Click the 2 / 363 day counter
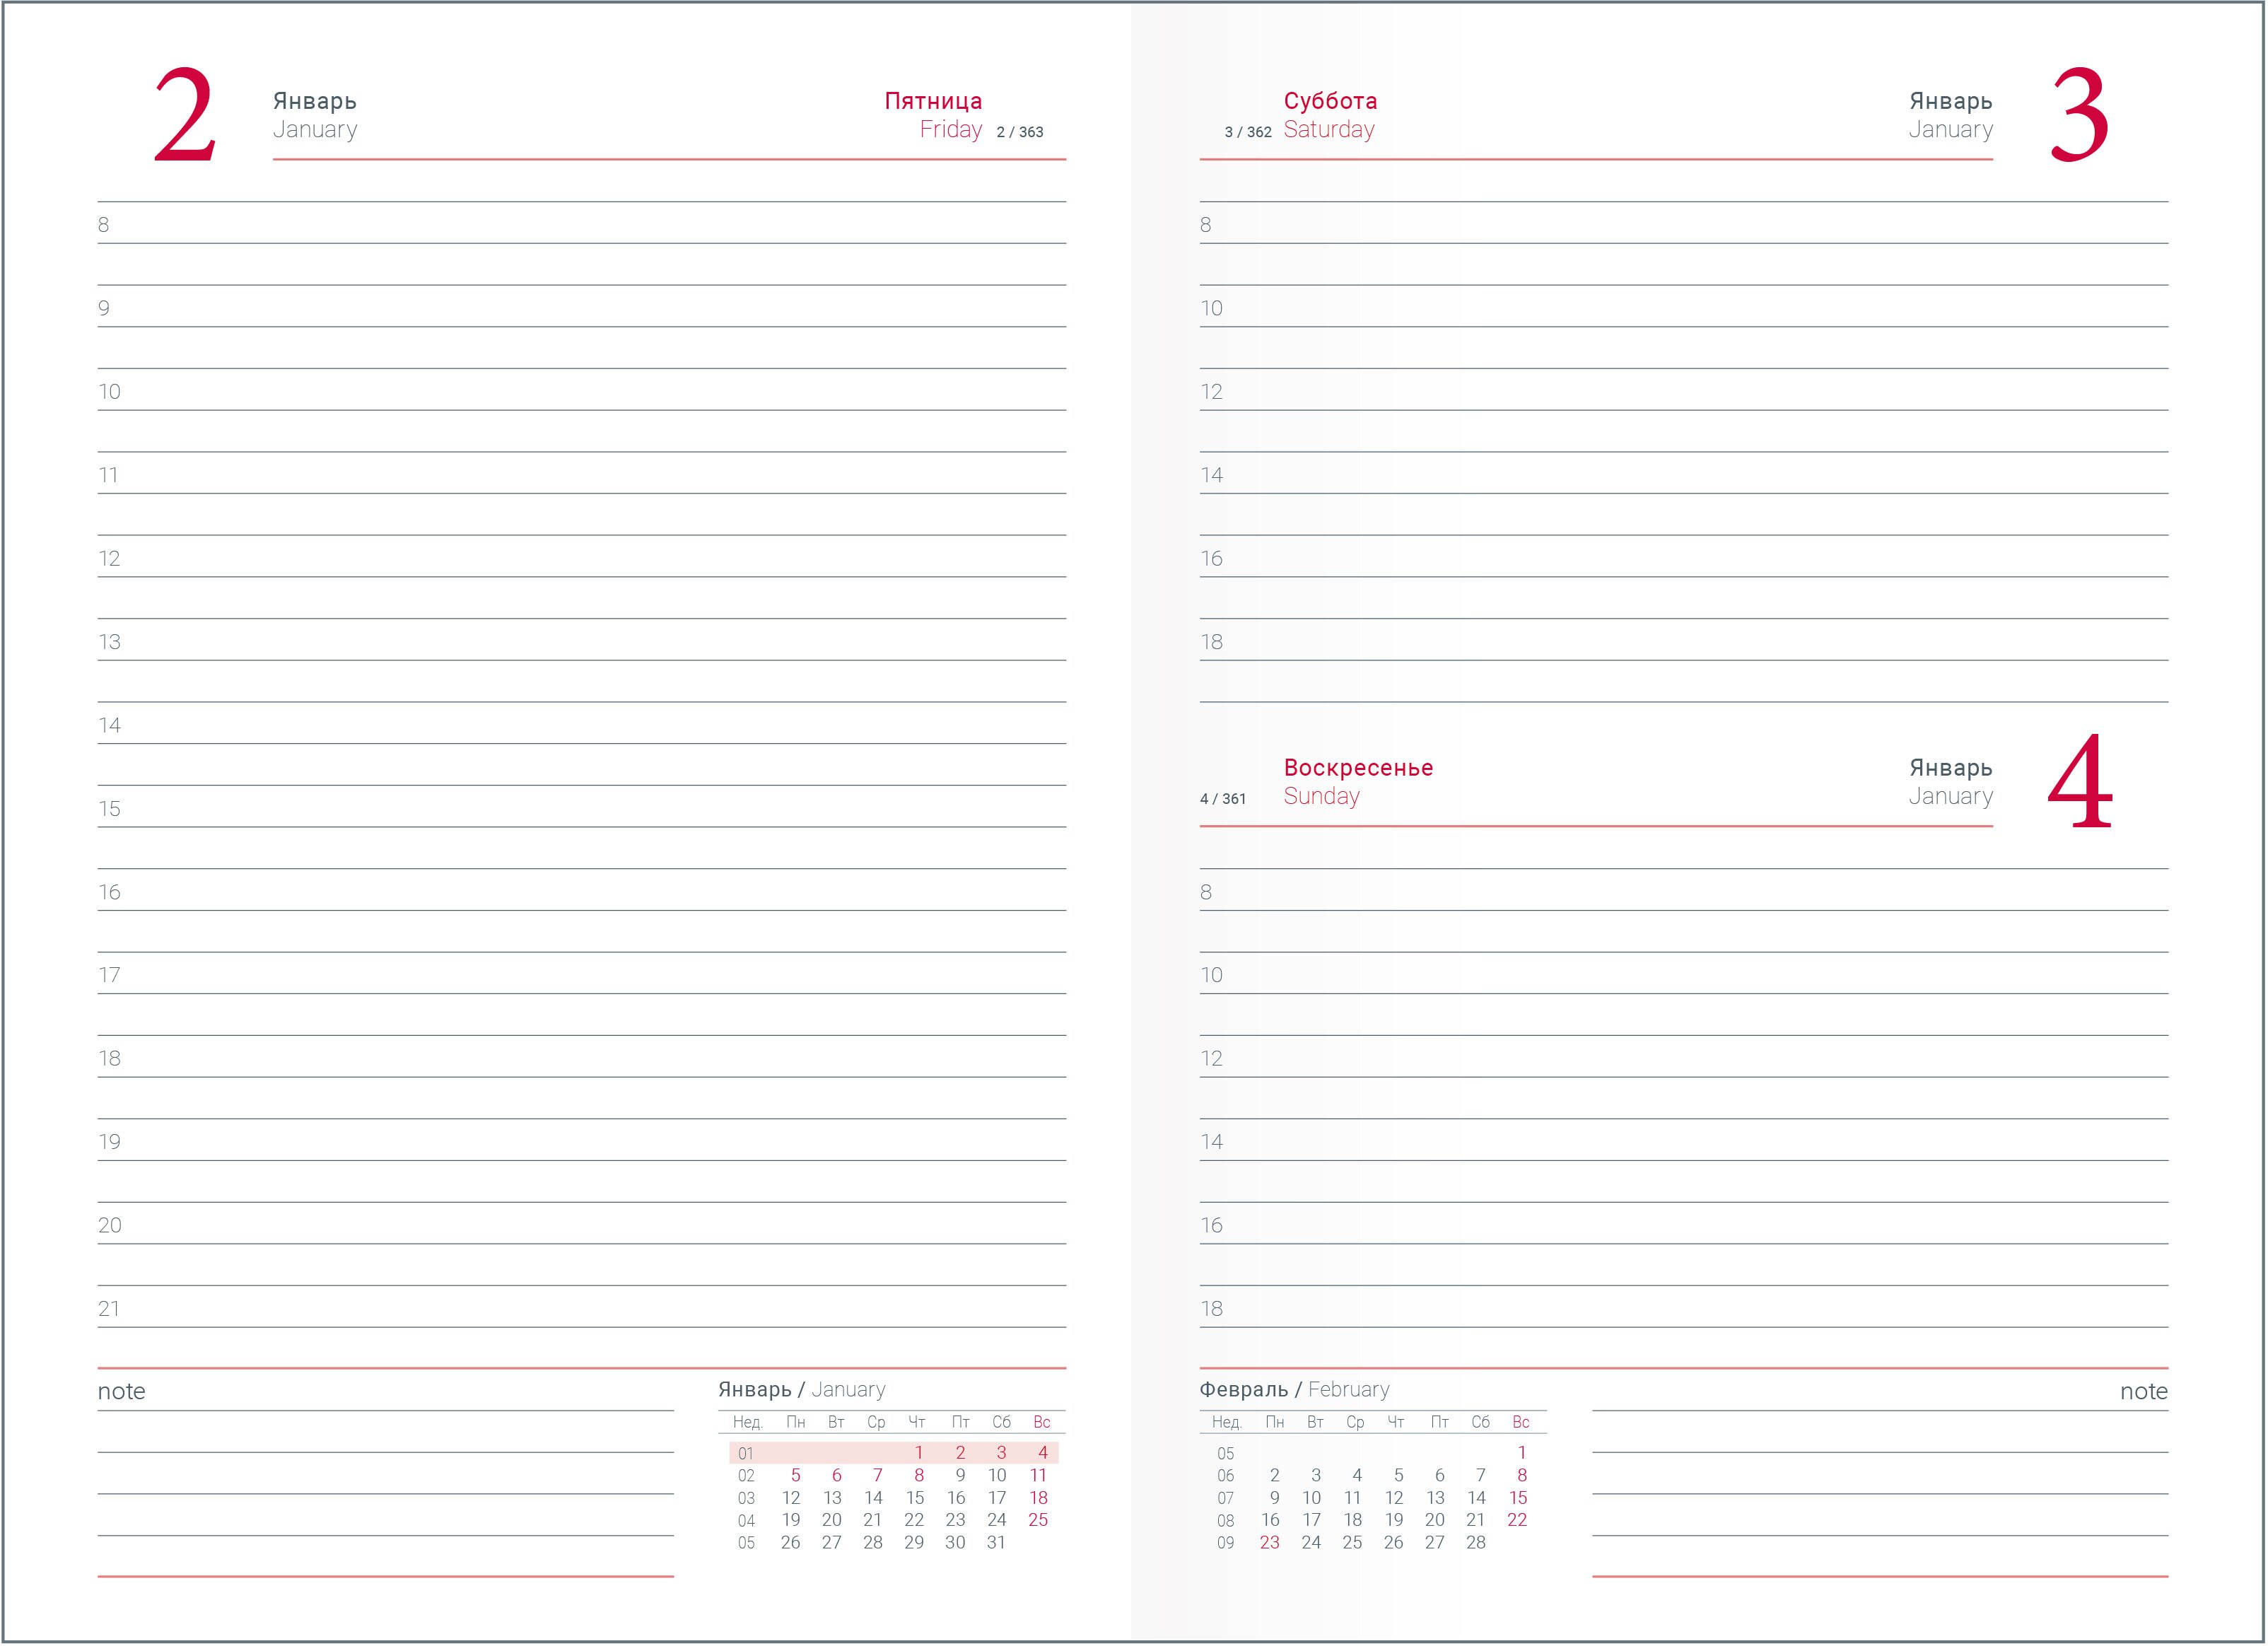This screenshot has height=1646, width=2268. click(1019, 132)
